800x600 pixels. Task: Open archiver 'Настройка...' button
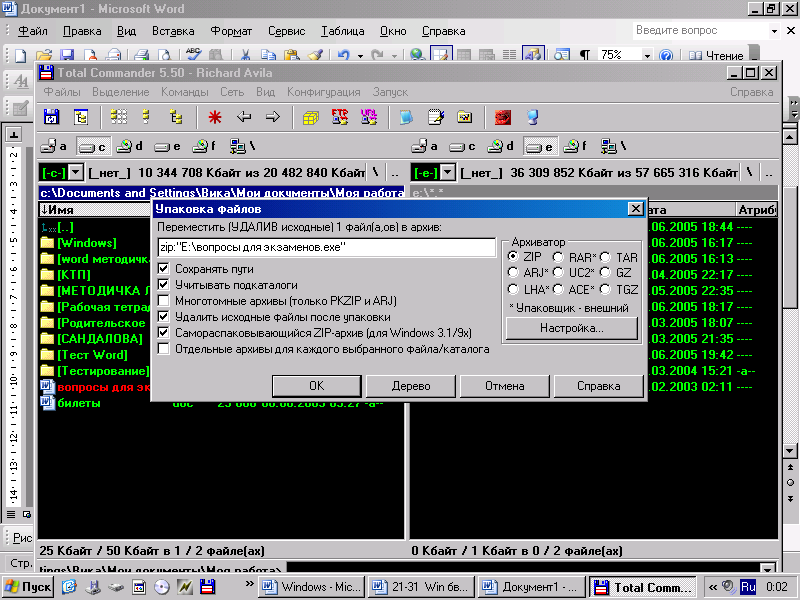pyautogui.click(x=571, y=328)
